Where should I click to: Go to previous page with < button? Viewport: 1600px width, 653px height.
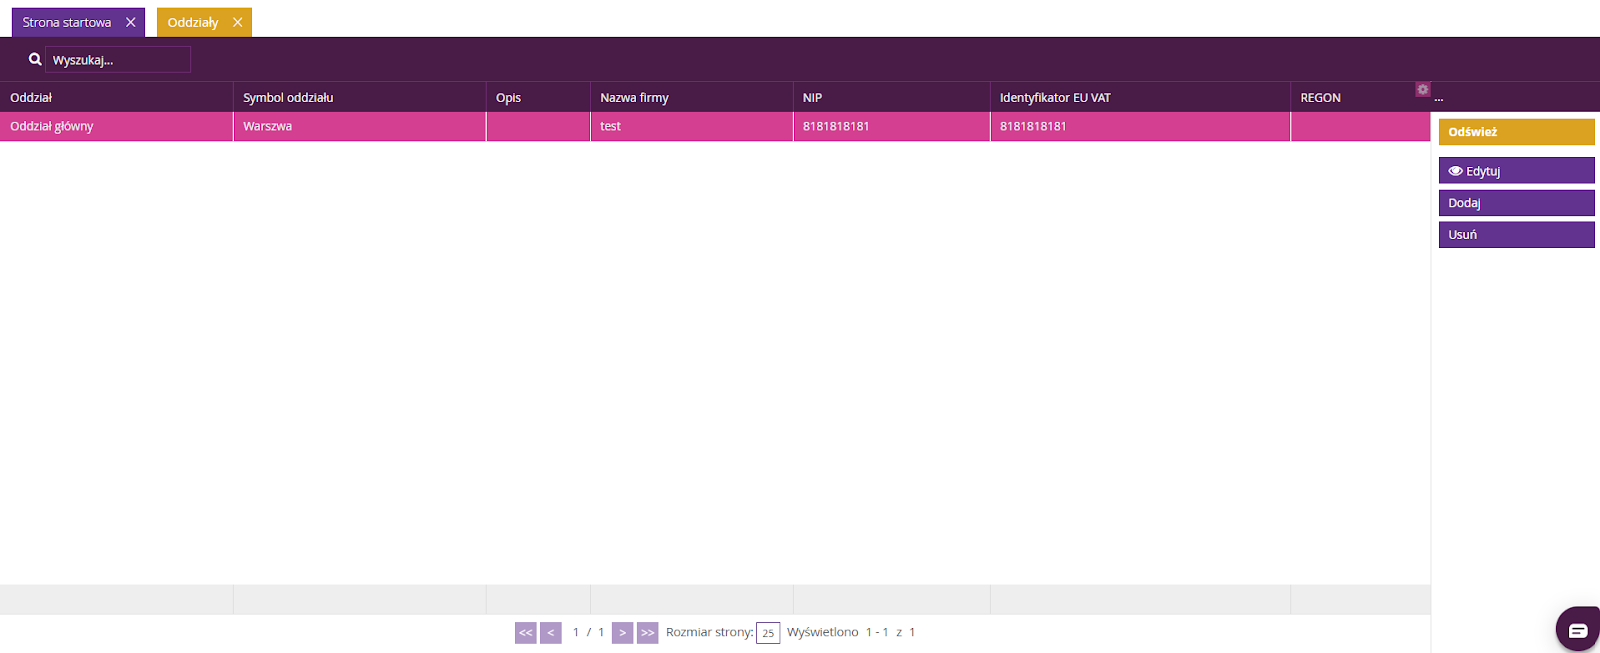(551, 633)
